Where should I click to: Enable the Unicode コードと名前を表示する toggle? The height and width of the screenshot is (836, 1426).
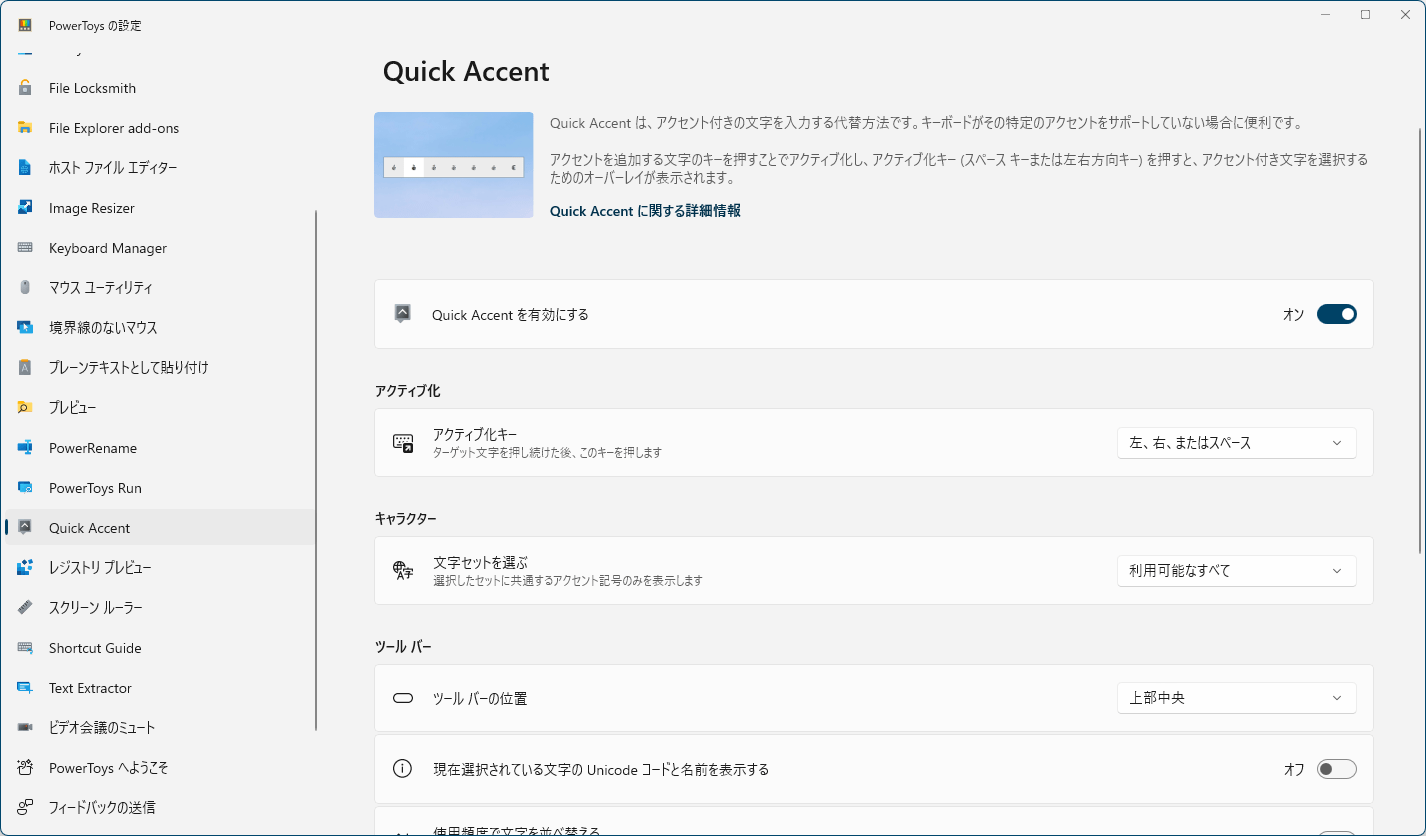pos(1336,769)
